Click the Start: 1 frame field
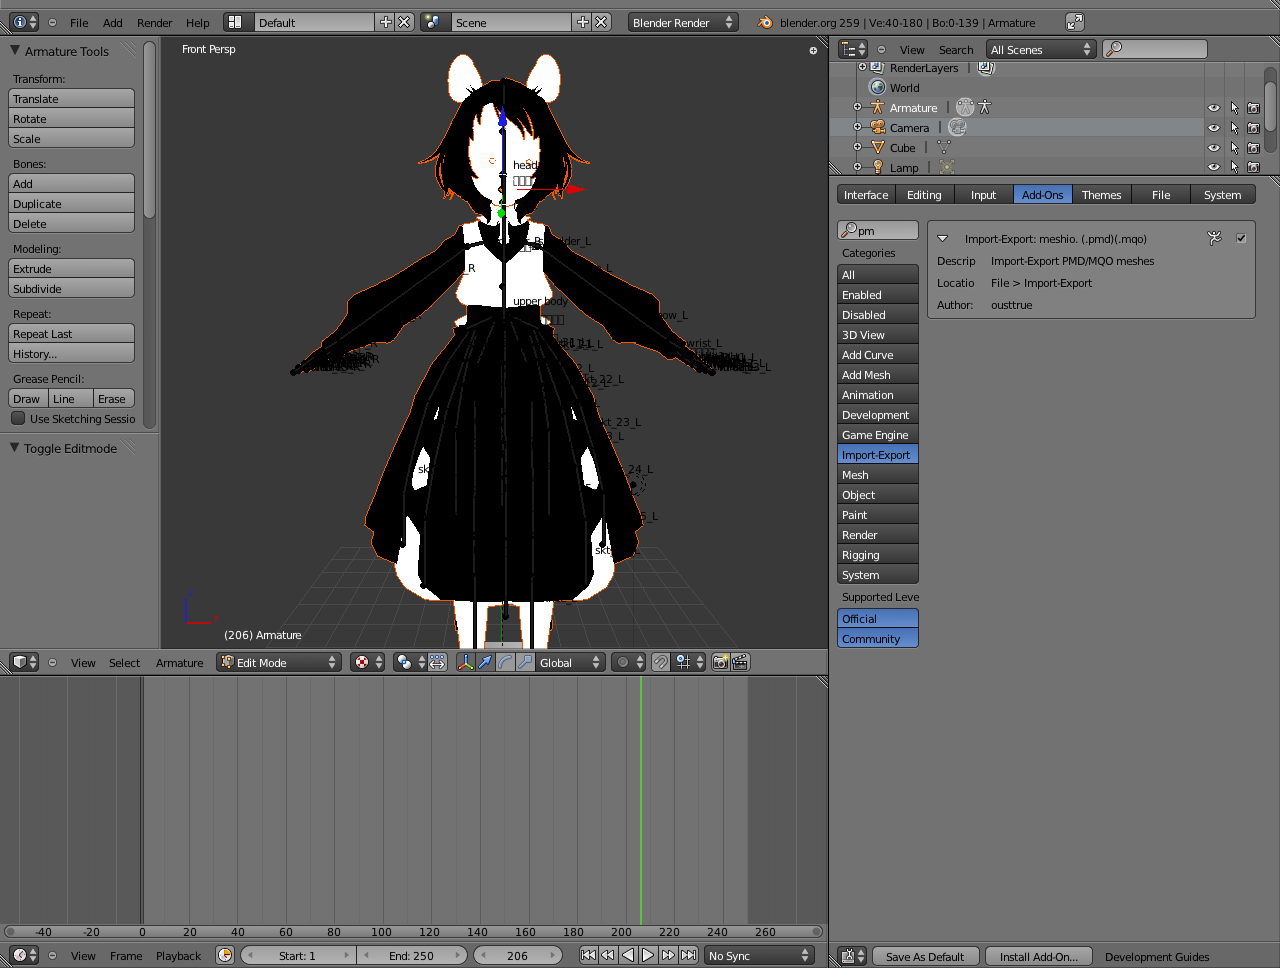Image resolution: width=1280 pixels, height=968 pixels. click(x=298, y=955)
